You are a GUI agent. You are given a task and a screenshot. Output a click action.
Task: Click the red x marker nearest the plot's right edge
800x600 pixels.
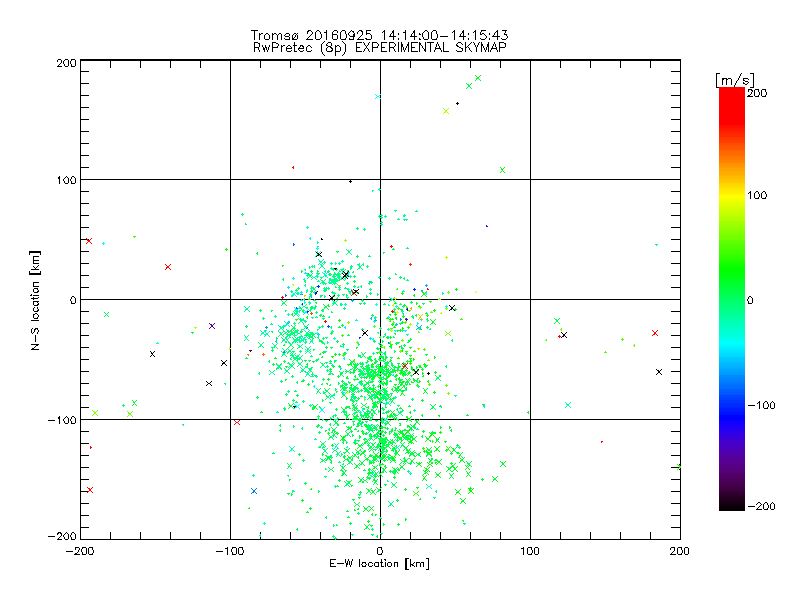[655, 333]
